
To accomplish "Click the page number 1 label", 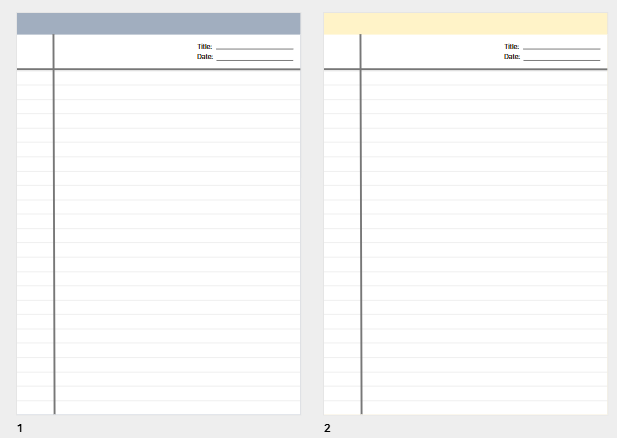I will coord(20,428).
